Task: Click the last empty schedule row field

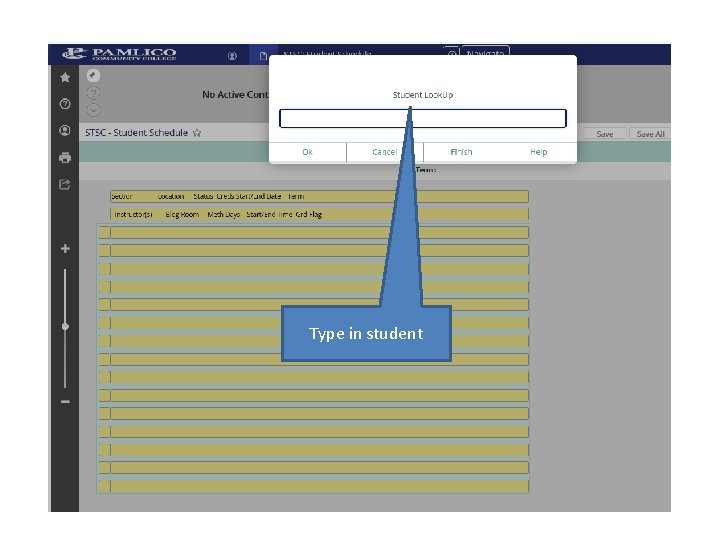Action: click(x=319, y=486)
